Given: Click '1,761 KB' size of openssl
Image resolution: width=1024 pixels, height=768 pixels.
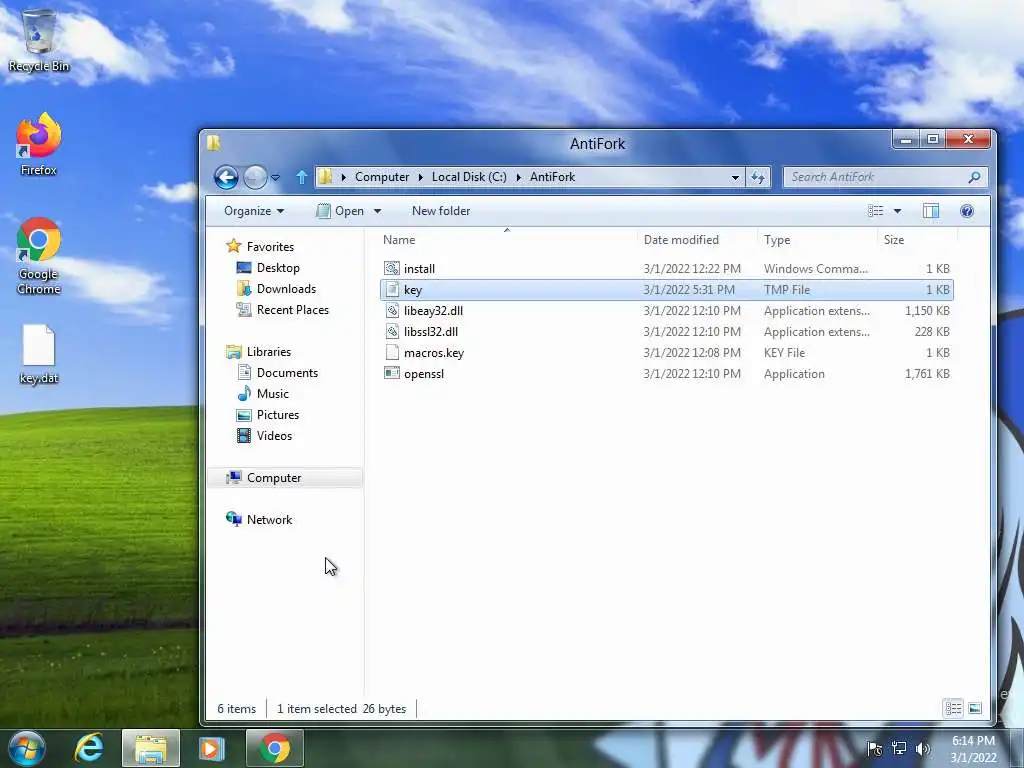Looking at the screenshot, I should tap(927, 374).
